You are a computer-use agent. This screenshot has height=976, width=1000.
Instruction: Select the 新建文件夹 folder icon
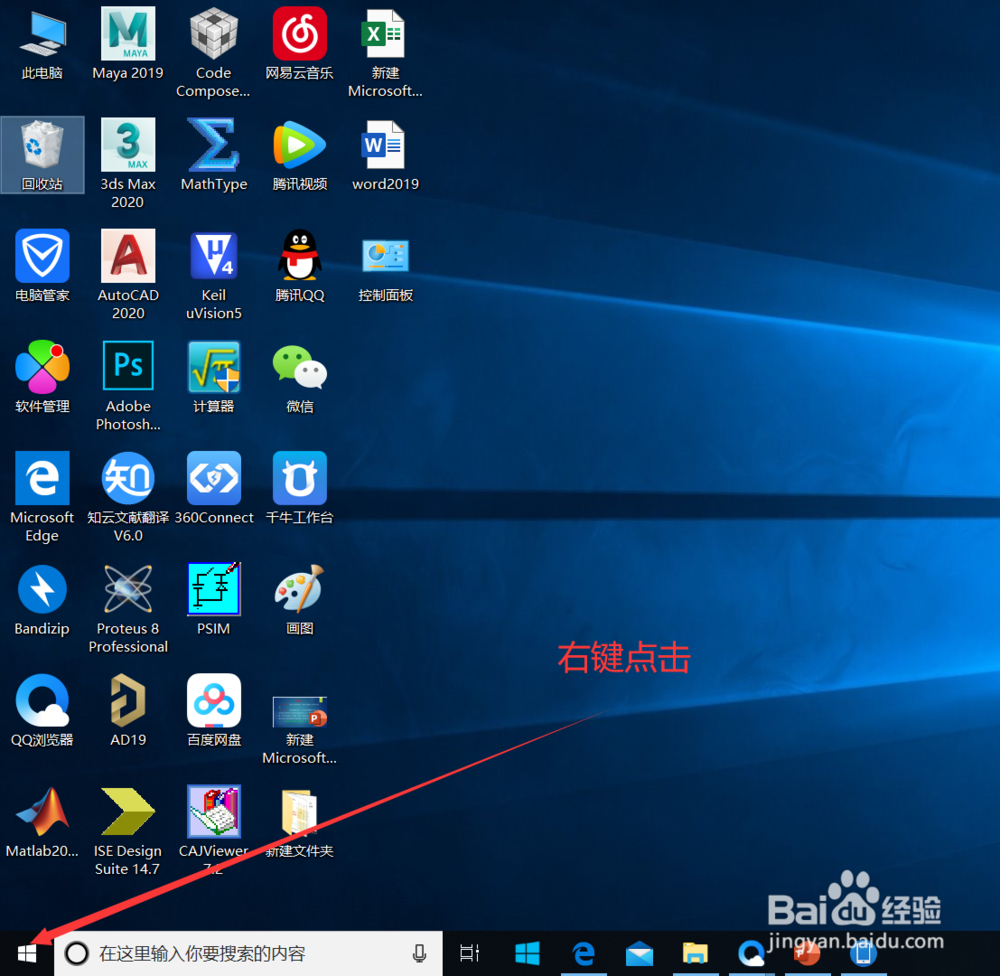point(300,823)
